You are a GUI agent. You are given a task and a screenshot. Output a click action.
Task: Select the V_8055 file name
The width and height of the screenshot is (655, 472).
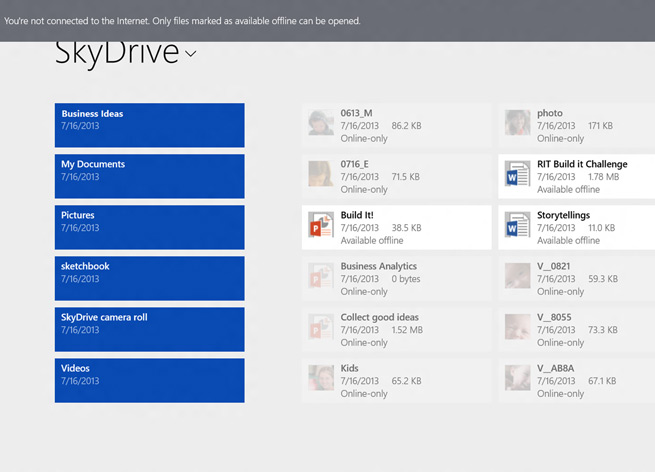pos(554,317)
